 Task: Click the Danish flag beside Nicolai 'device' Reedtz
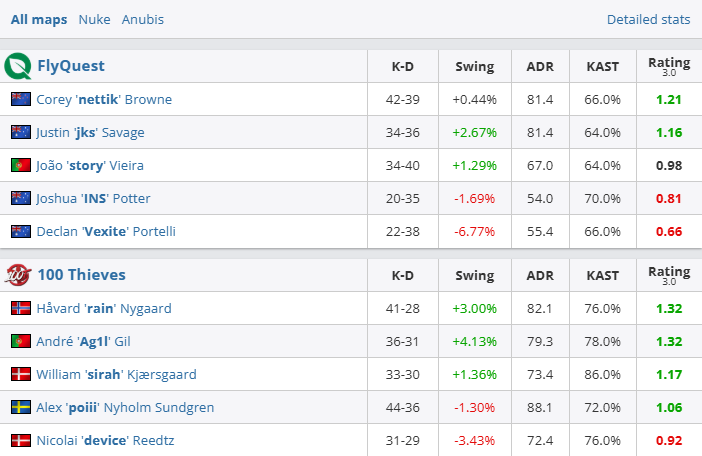click(x=20, y=440)
